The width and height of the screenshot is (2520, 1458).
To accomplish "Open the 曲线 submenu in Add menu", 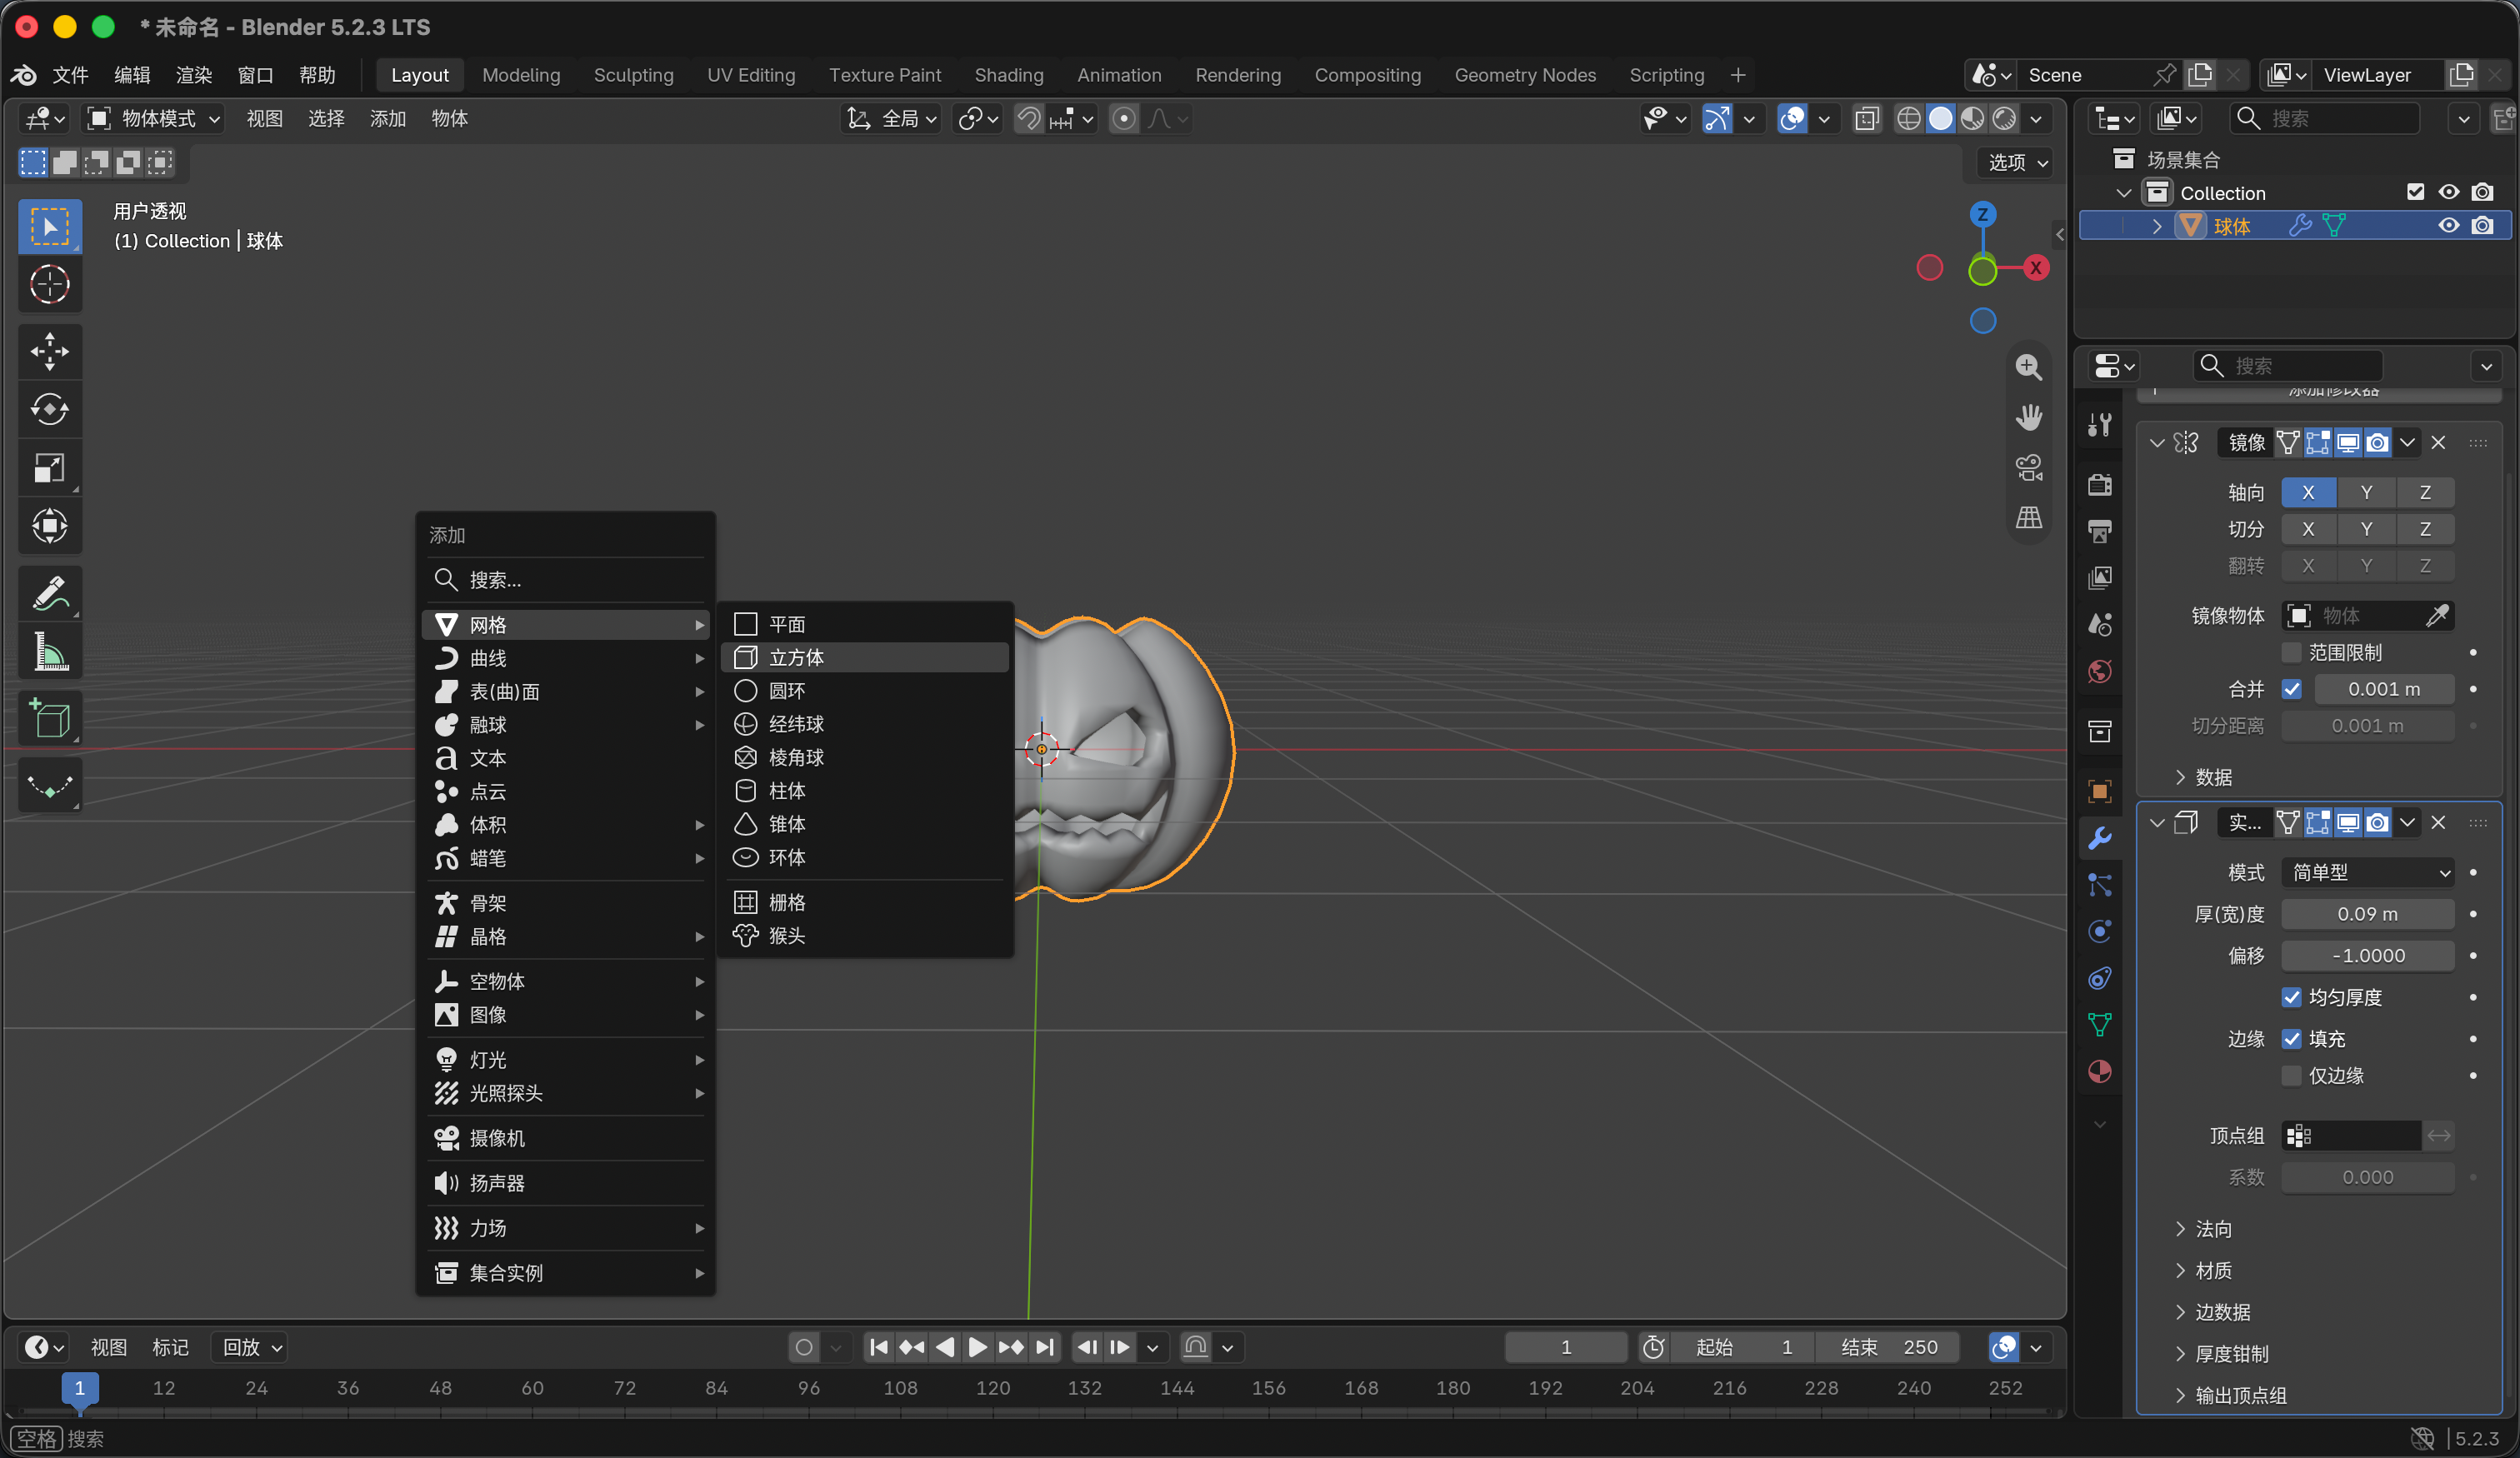I will point(566,659).
